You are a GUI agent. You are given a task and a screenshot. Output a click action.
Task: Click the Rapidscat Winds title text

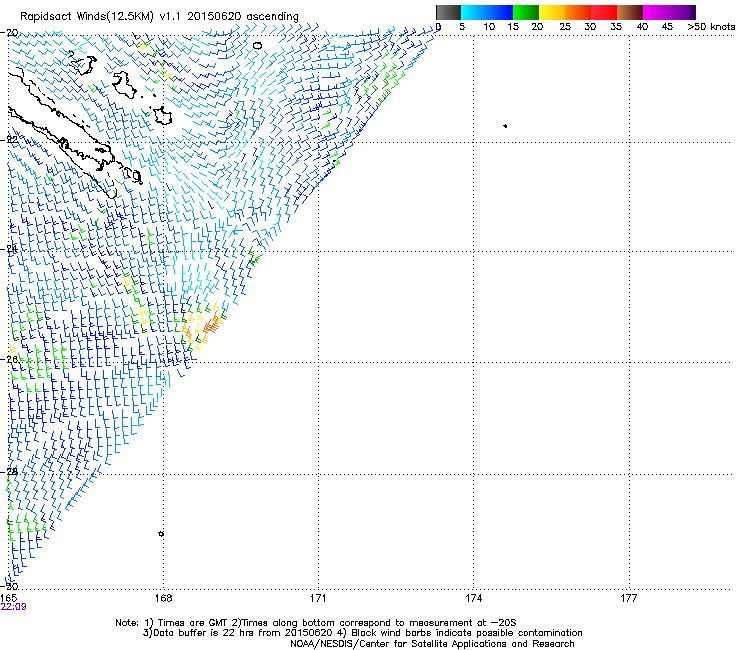(x=159, y=17)
